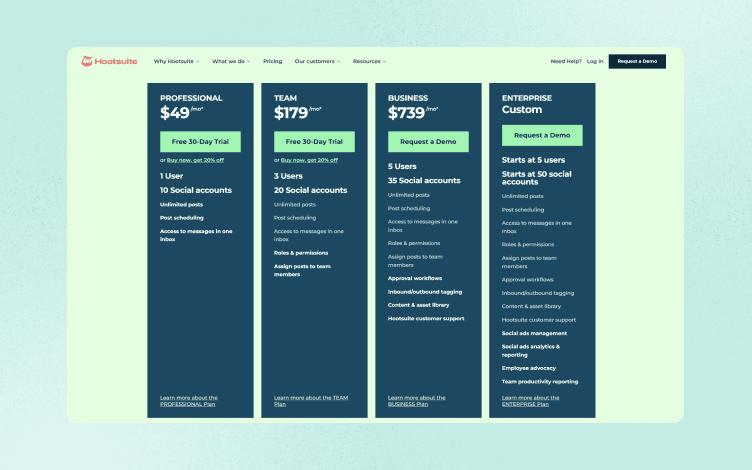
Task: Click the PROFESSIONAL plan heading
Action: [x=191, y=98]
